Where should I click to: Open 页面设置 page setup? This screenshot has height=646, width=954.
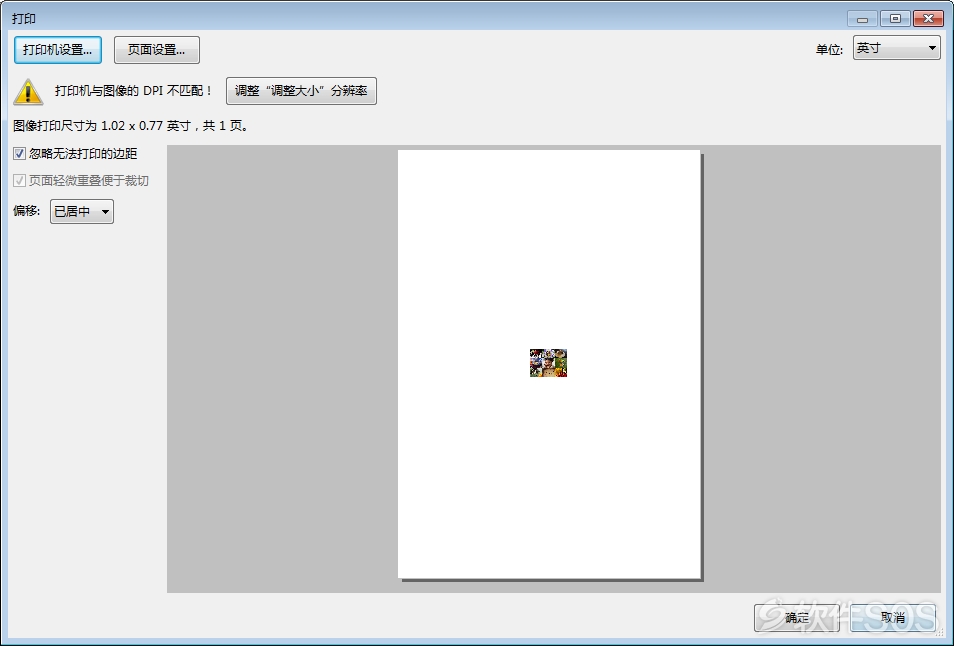click(x=156, y=50)
